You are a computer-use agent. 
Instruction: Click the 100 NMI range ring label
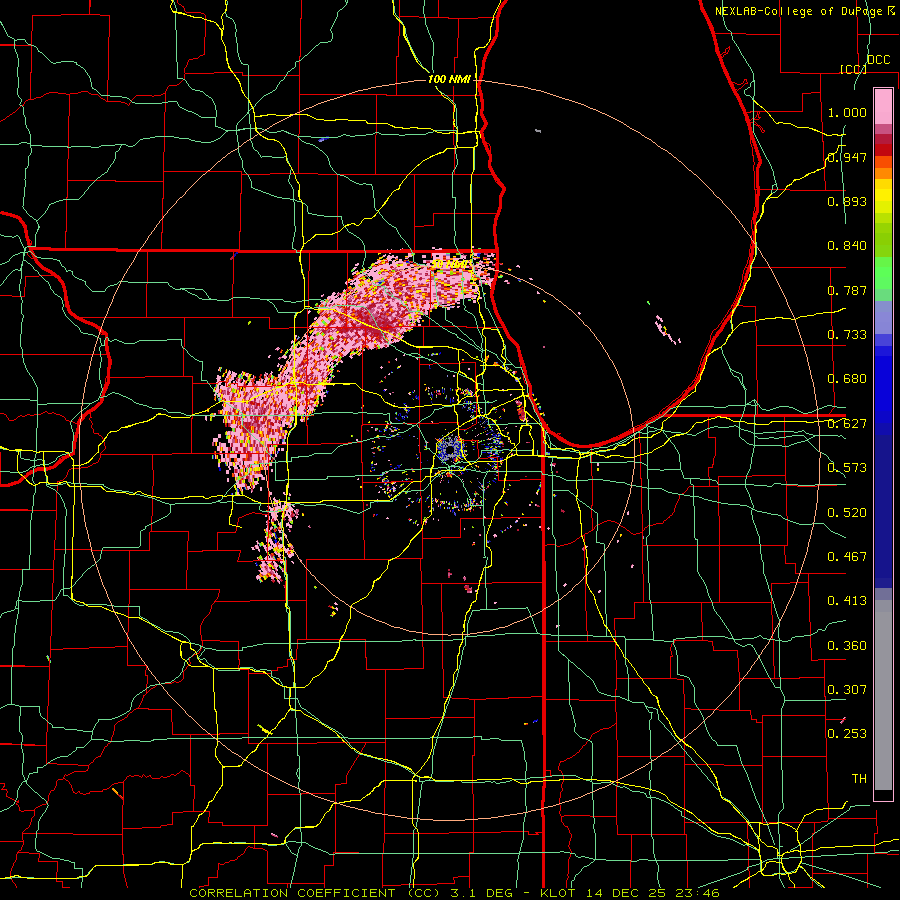449,79
